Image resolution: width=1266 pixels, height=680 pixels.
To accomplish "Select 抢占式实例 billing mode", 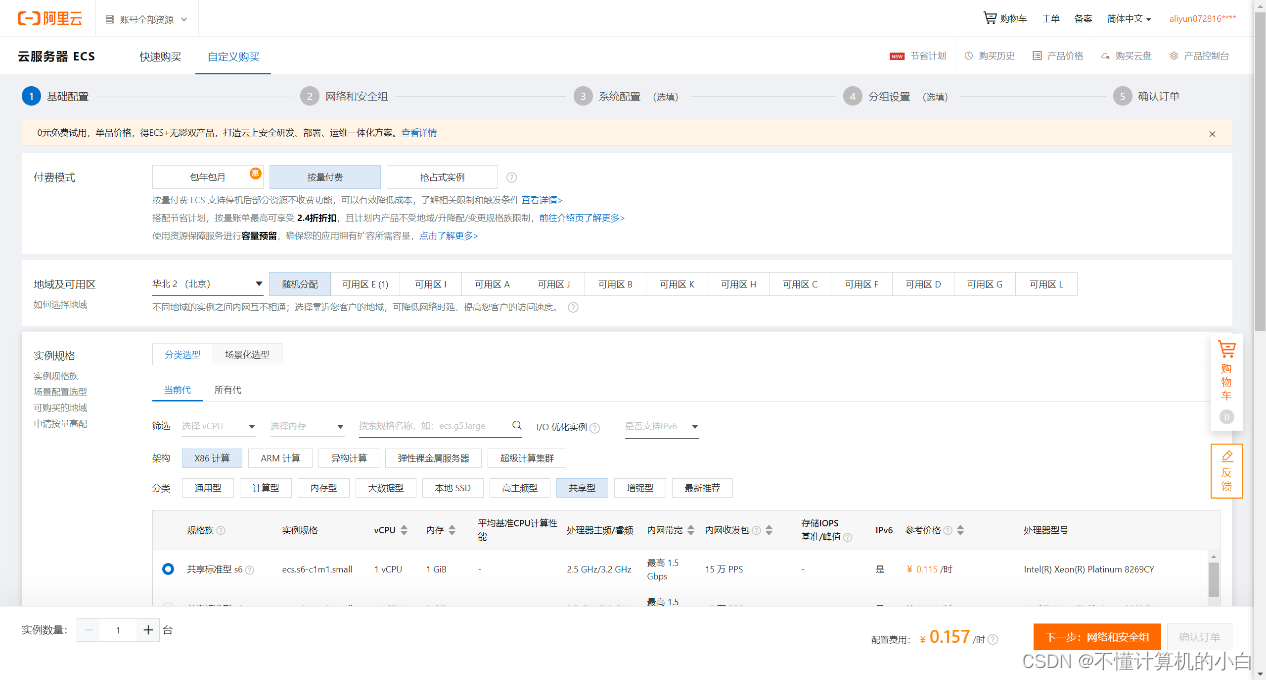I will click(x=441, y=177).
